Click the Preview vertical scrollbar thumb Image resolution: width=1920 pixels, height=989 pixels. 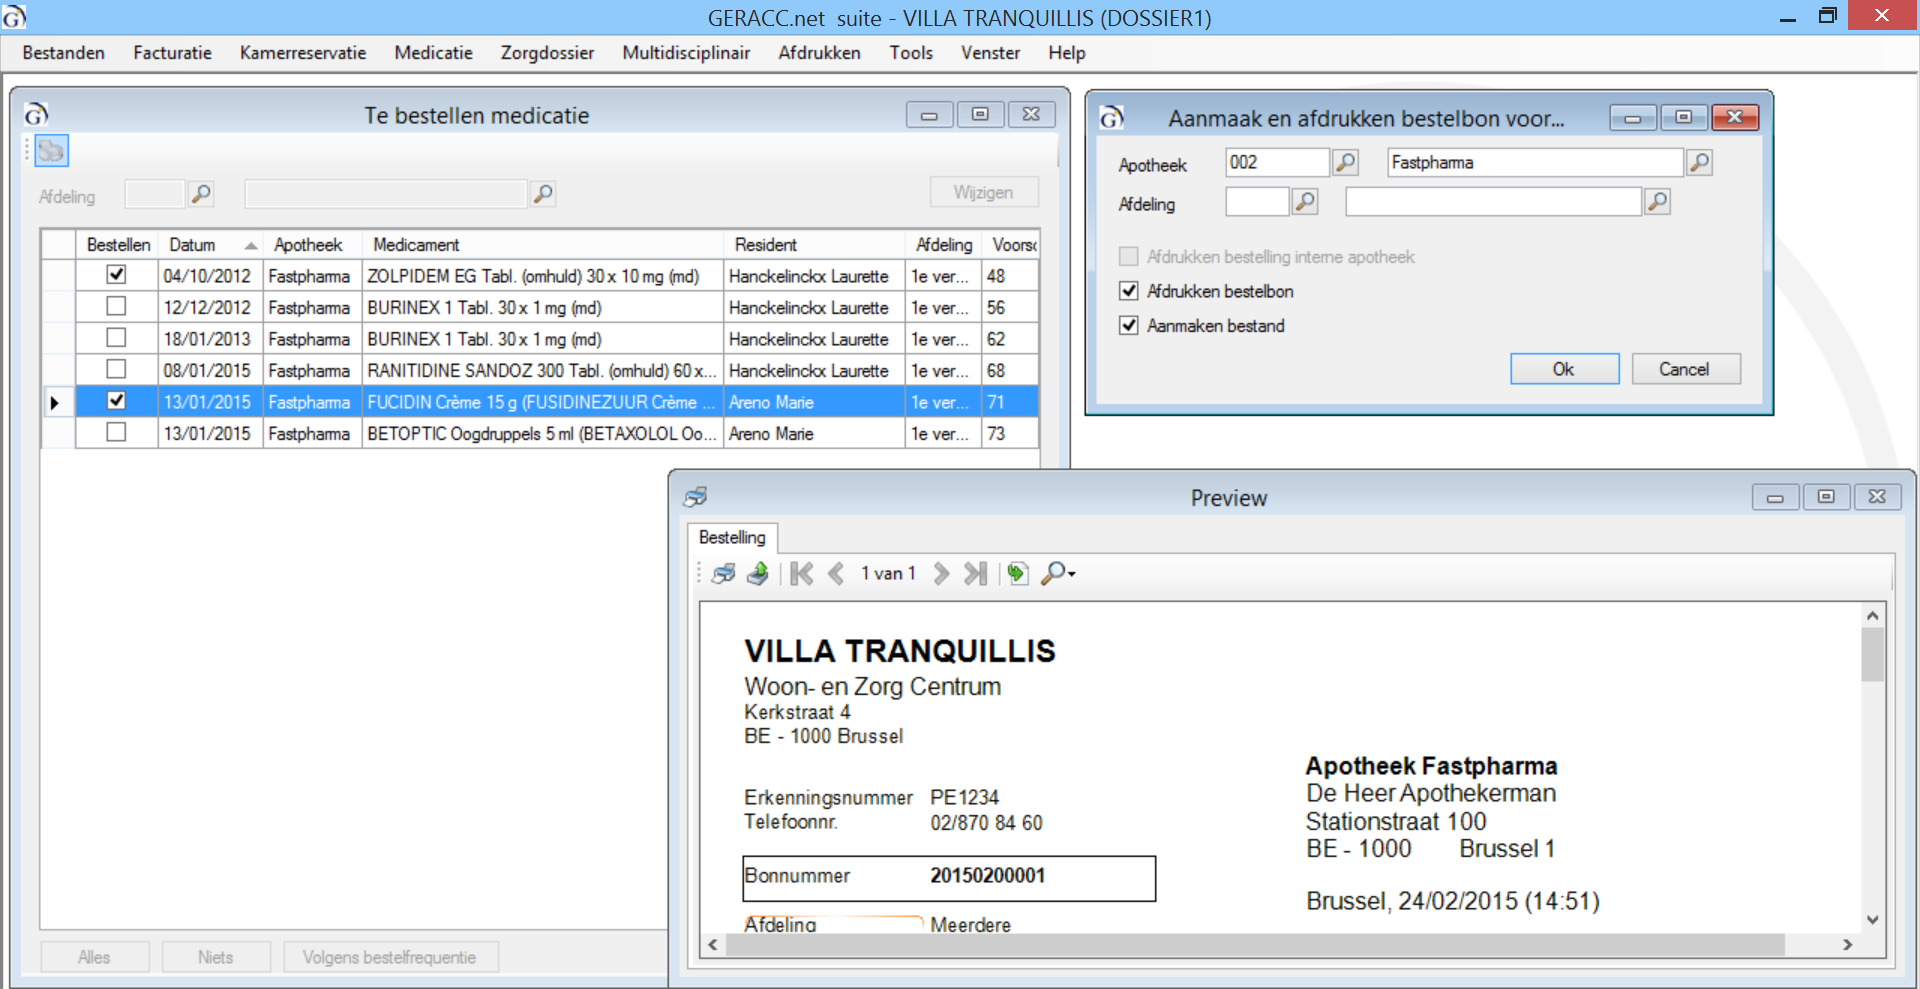click(1872, 654)
